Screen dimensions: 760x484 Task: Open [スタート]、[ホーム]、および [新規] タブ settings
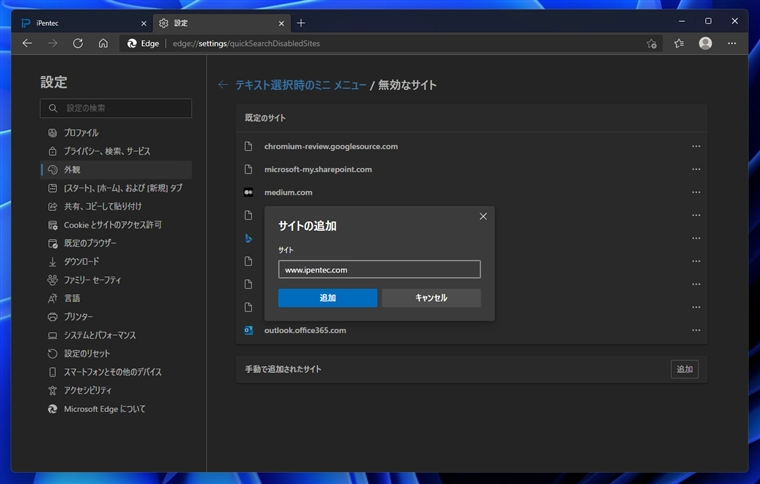pyautogui.click(x=116, y=188)
